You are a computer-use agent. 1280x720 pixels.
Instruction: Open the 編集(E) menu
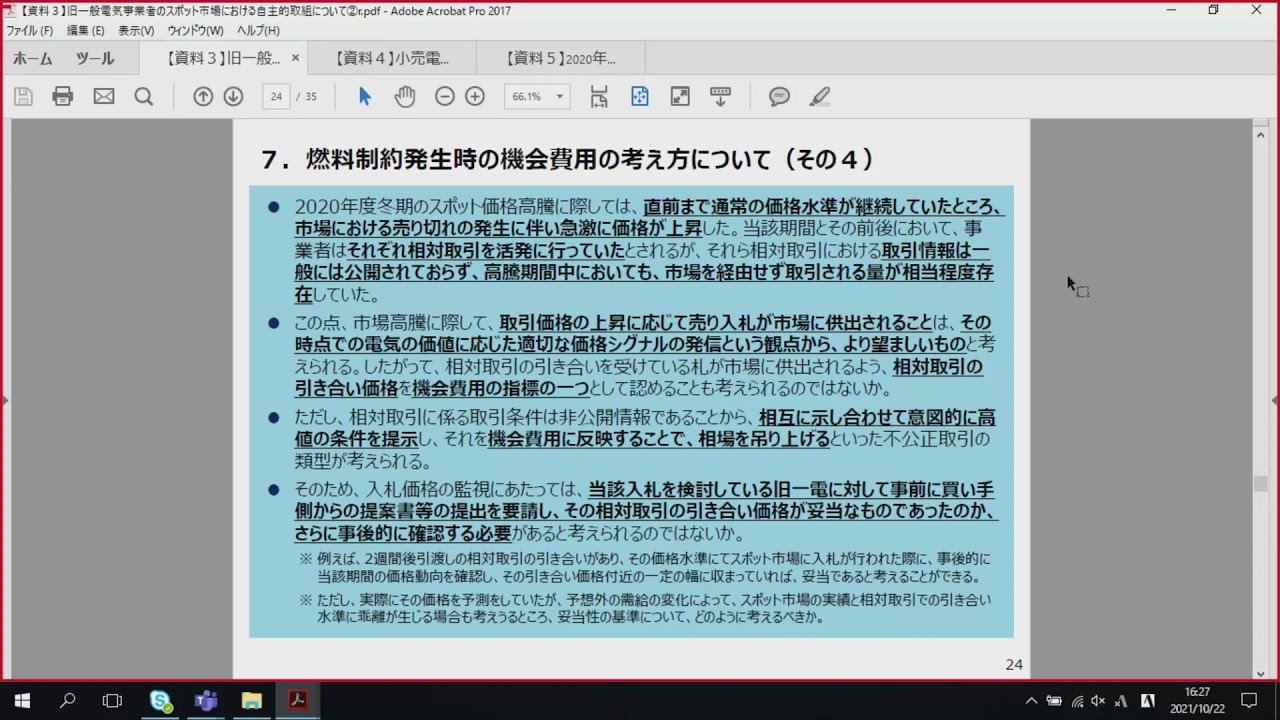click(85, 31)
